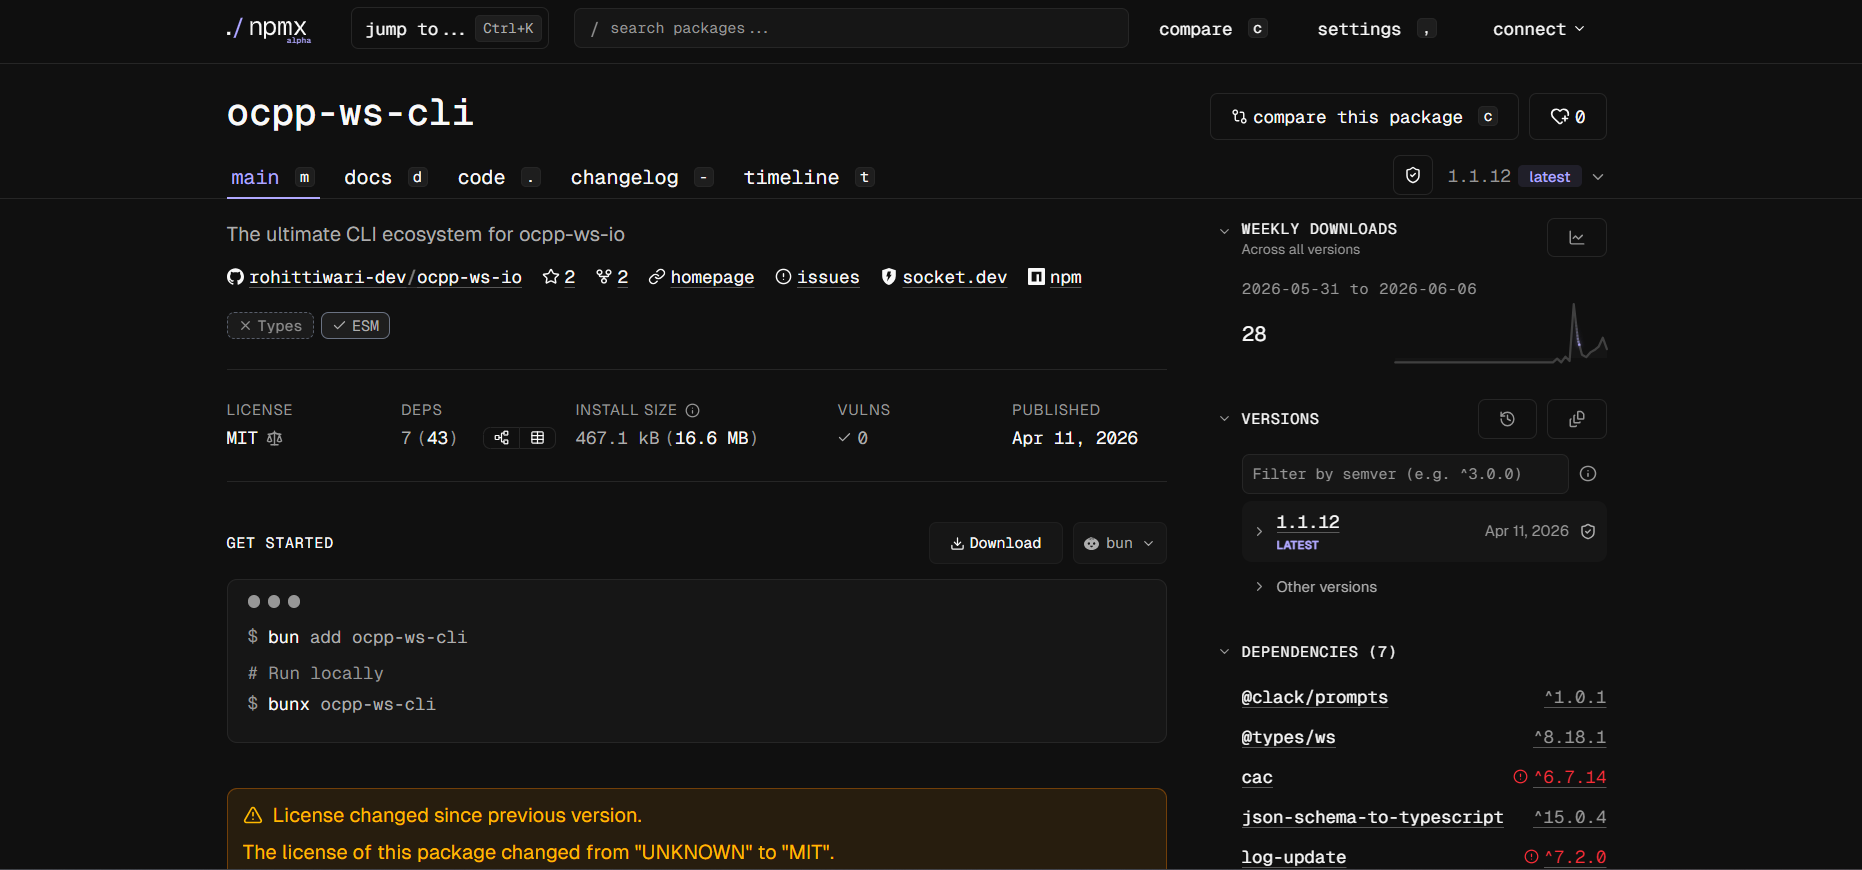Collapse the Weekly Downloads section

tap(1224, 230)
